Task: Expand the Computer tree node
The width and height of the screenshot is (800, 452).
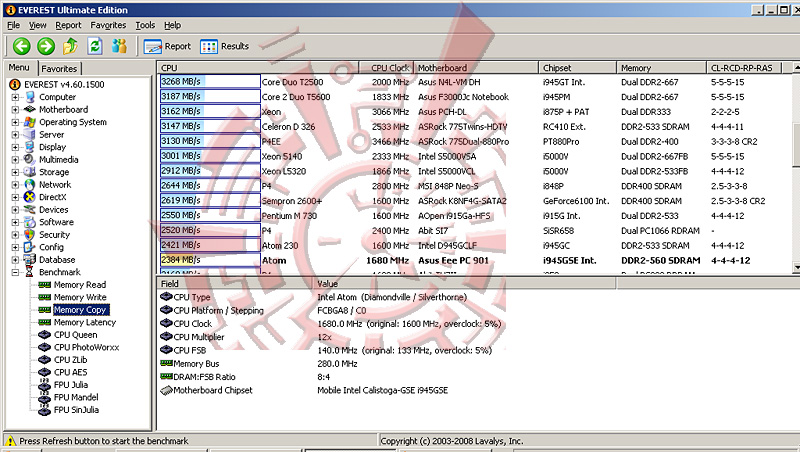Action: click(15, 97)
